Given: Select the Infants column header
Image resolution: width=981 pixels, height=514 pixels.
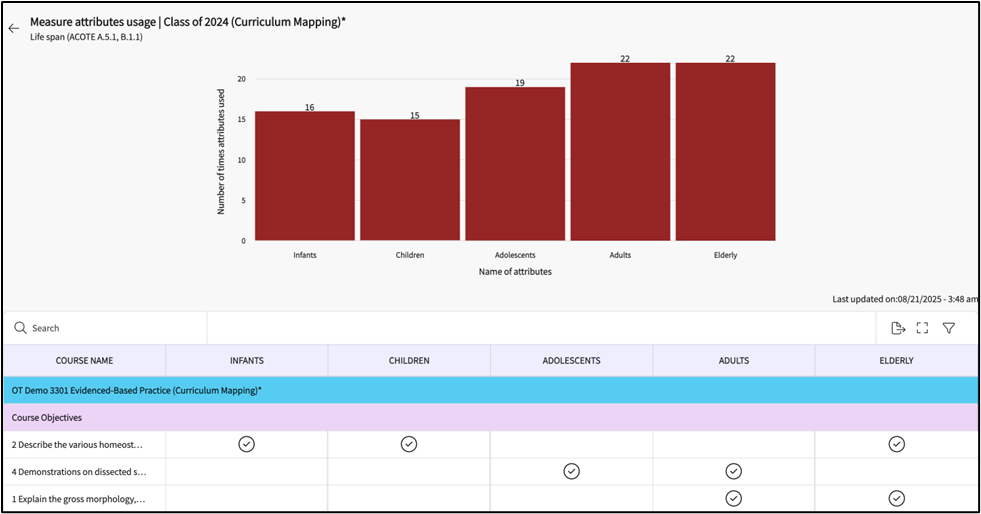Looking at the screenshot, I should point(246,360).
